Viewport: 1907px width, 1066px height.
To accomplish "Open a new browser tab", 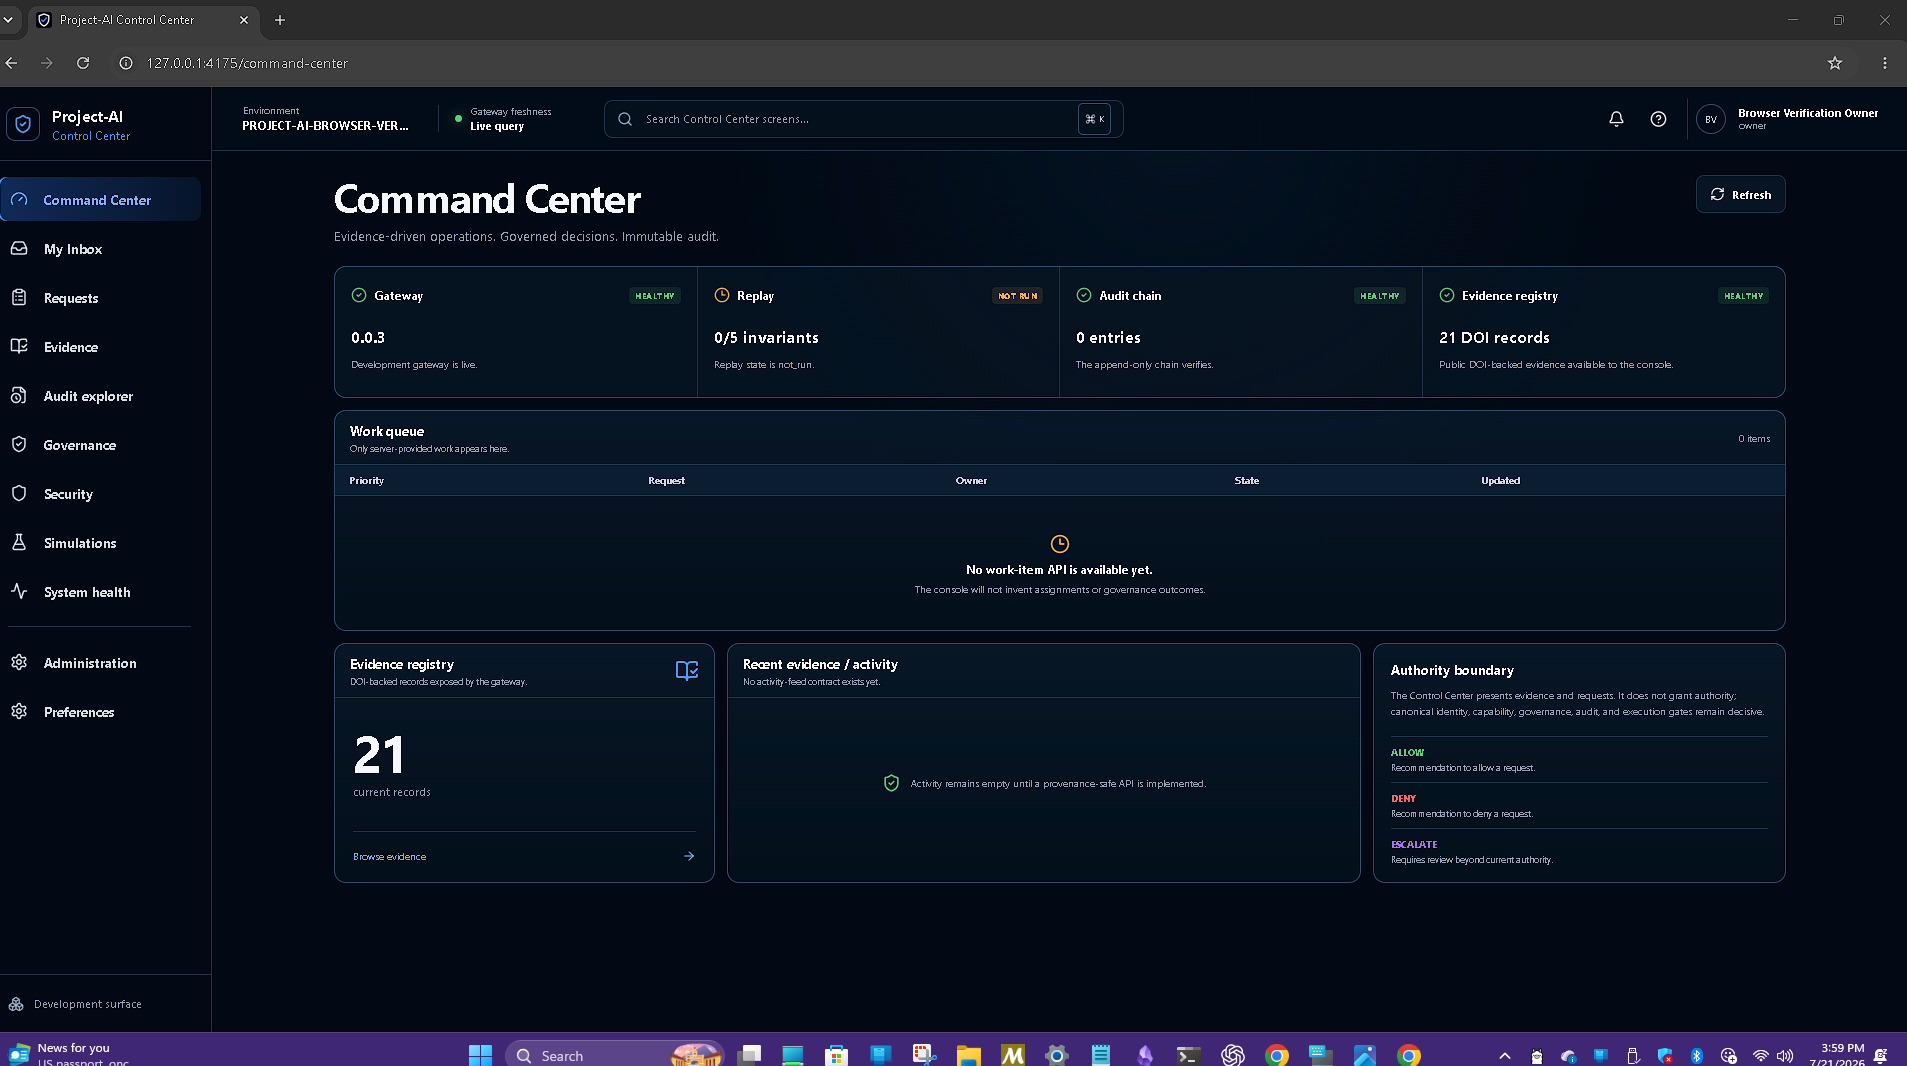I will click(x=280, y=20).
